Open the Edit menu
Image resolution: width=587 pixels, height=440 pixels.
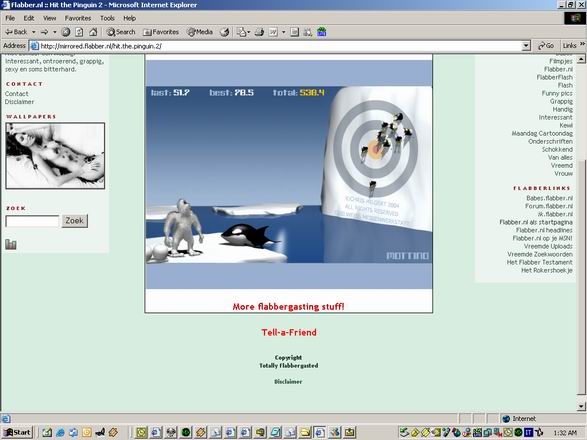click(x=29, y=18)
